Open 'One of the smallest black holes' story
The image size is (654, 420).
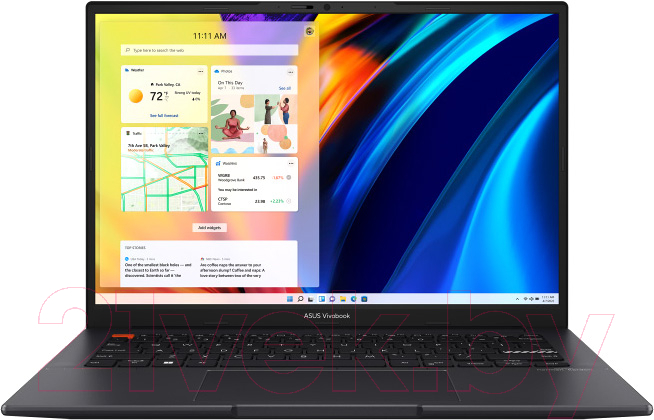pos(158,270)
